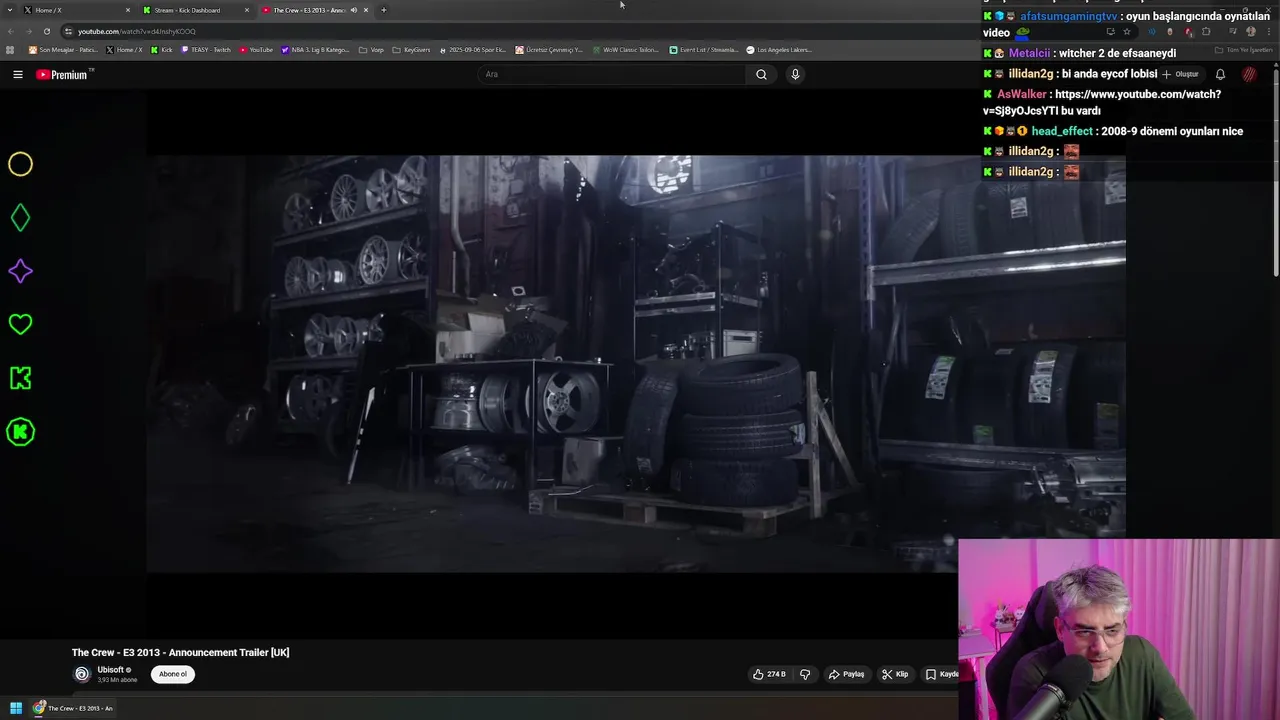The image size is (1280, 720).
Task: Focus the YouTube 'Ara' search field
Action: [612, 74]
